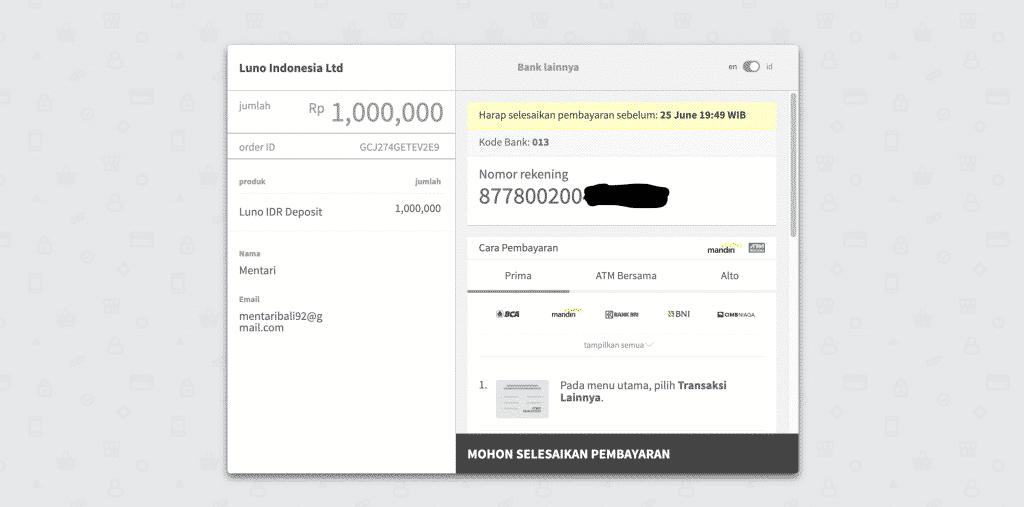This screenshot has width=1024, height=507.
Task: Switch language to 'en' label
Action: [732, 67]
